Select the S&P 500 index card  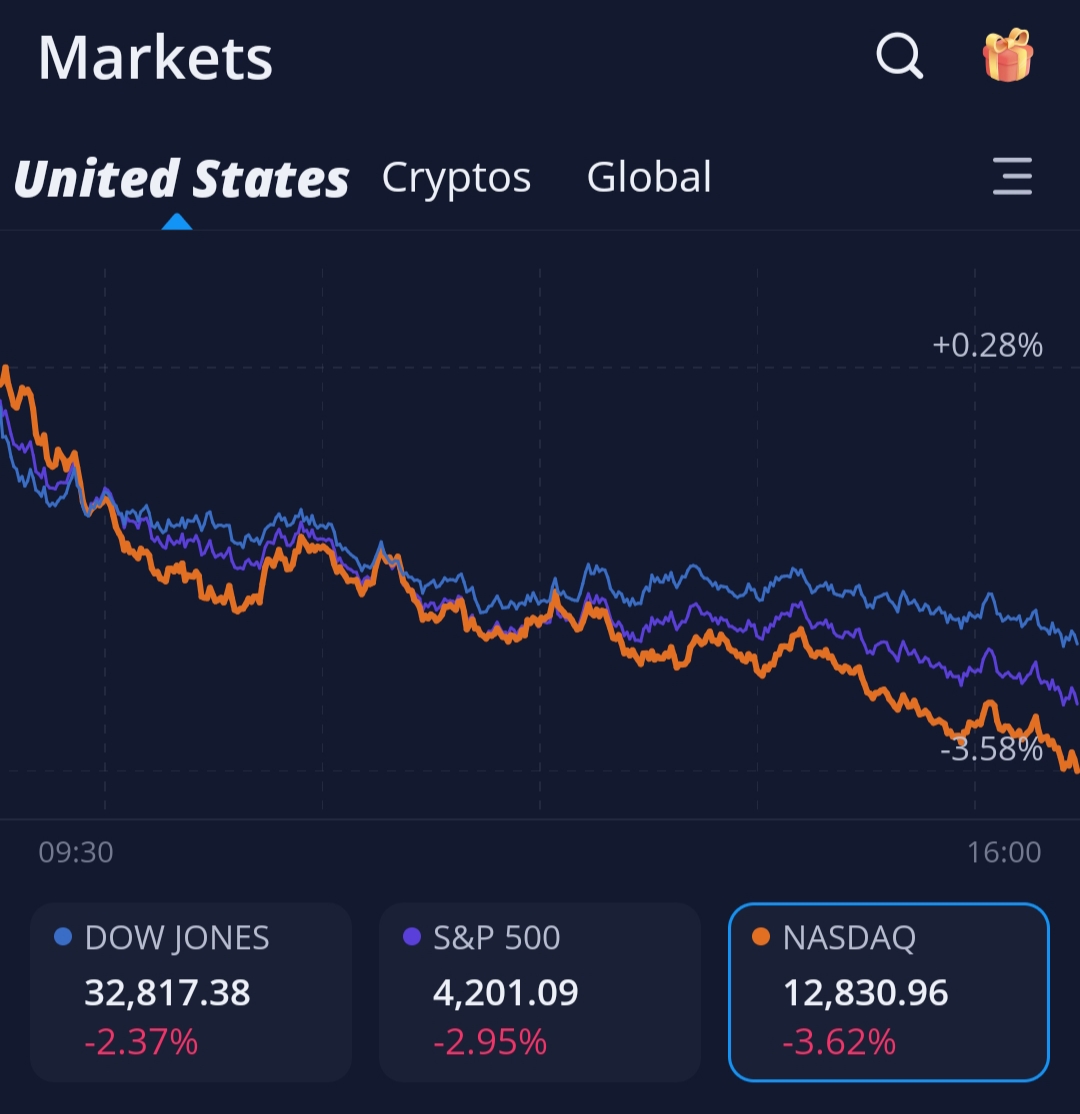coord(539,991)
